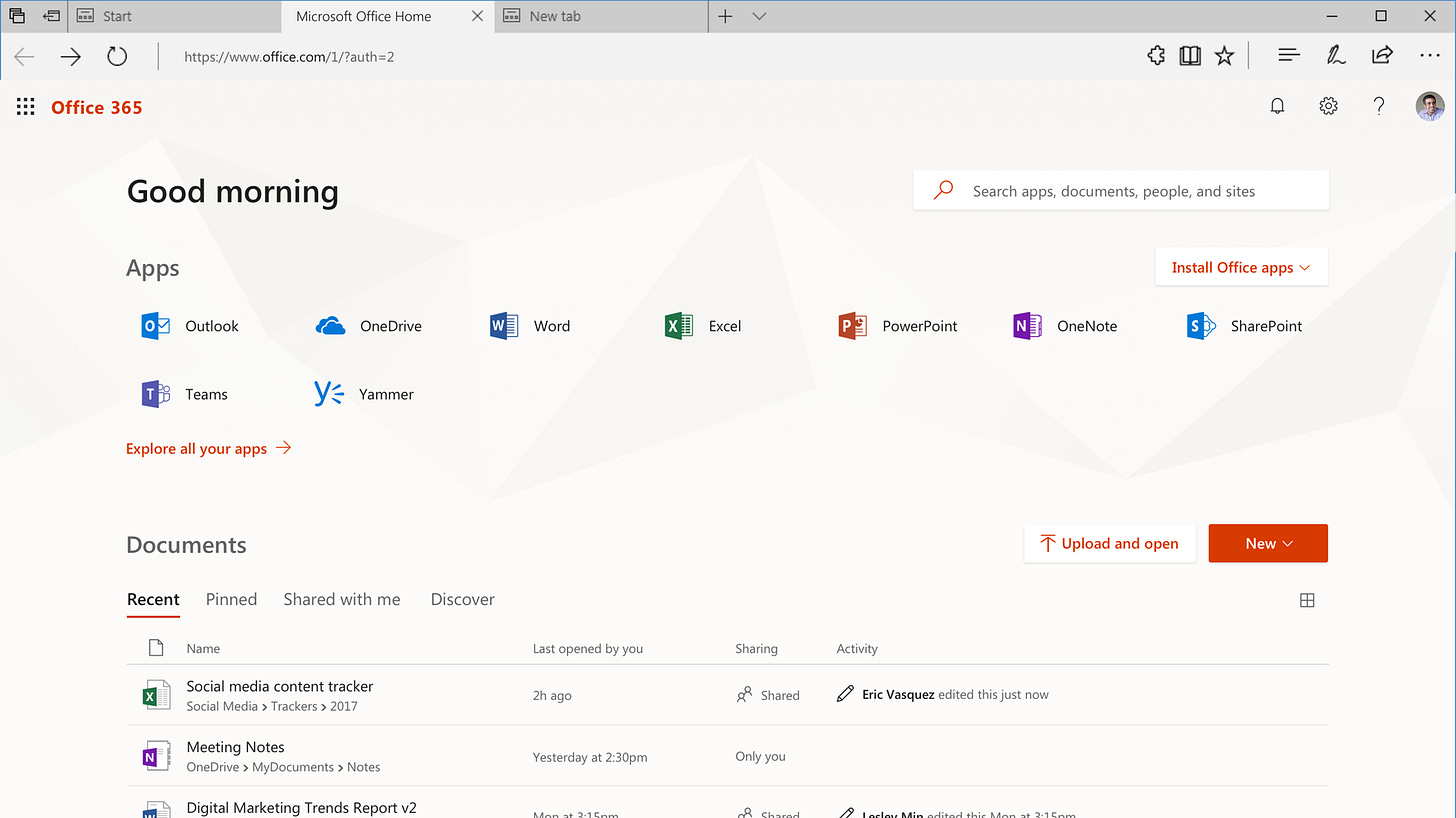Open the account profile picture menu
Viewport: 1456px width, 818px height.
point(1430,106)
